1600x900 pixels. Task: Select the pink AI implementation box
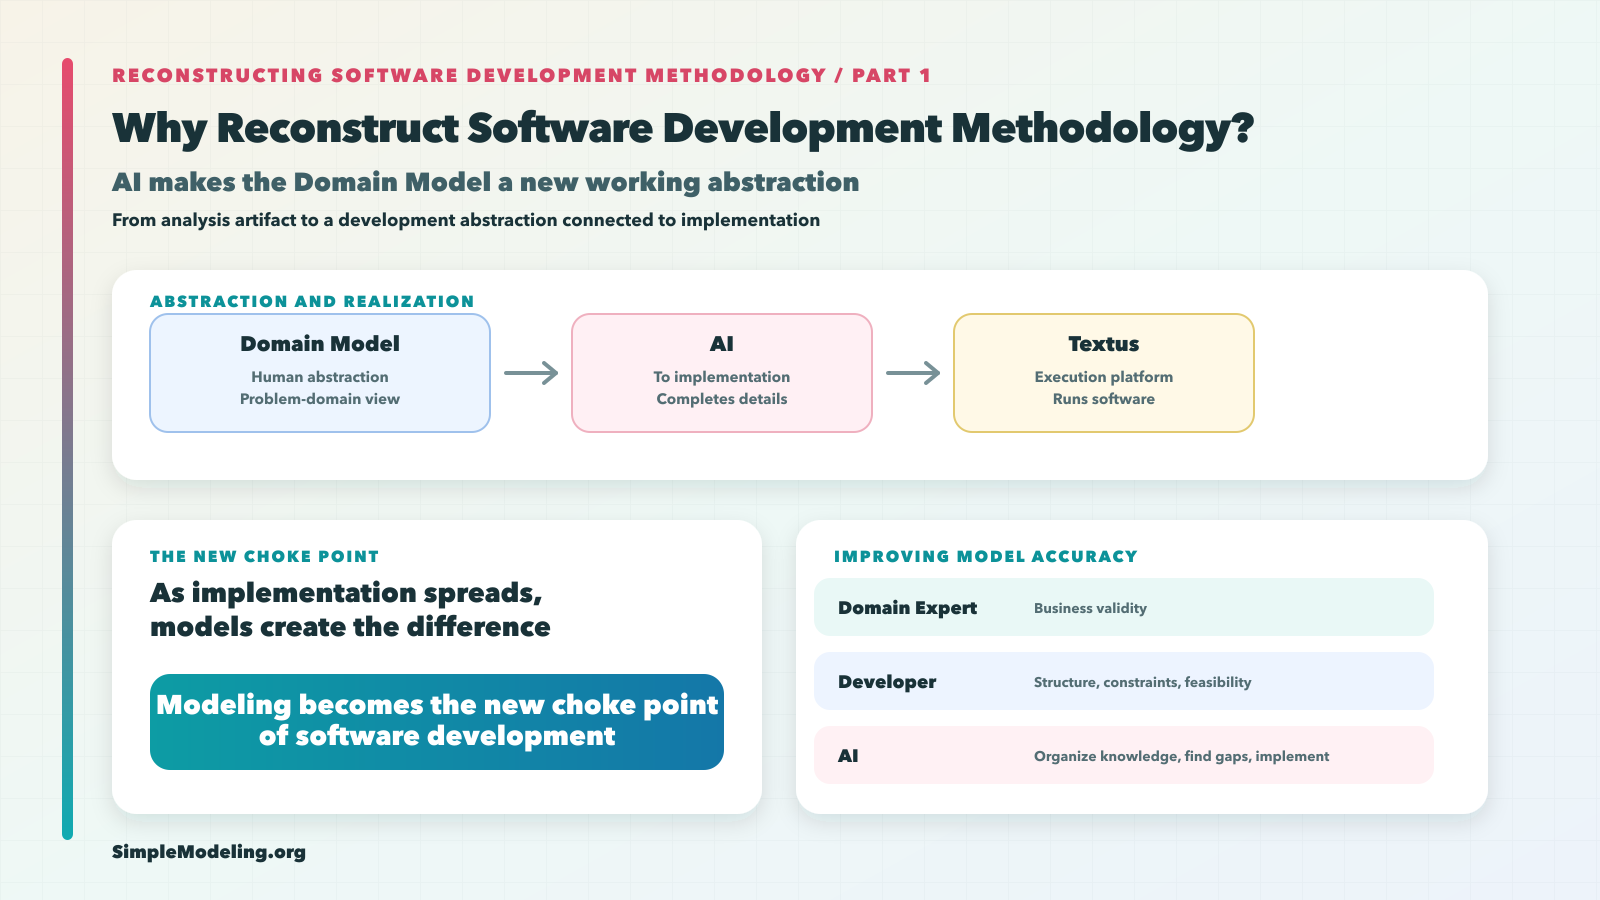(722, 373)
